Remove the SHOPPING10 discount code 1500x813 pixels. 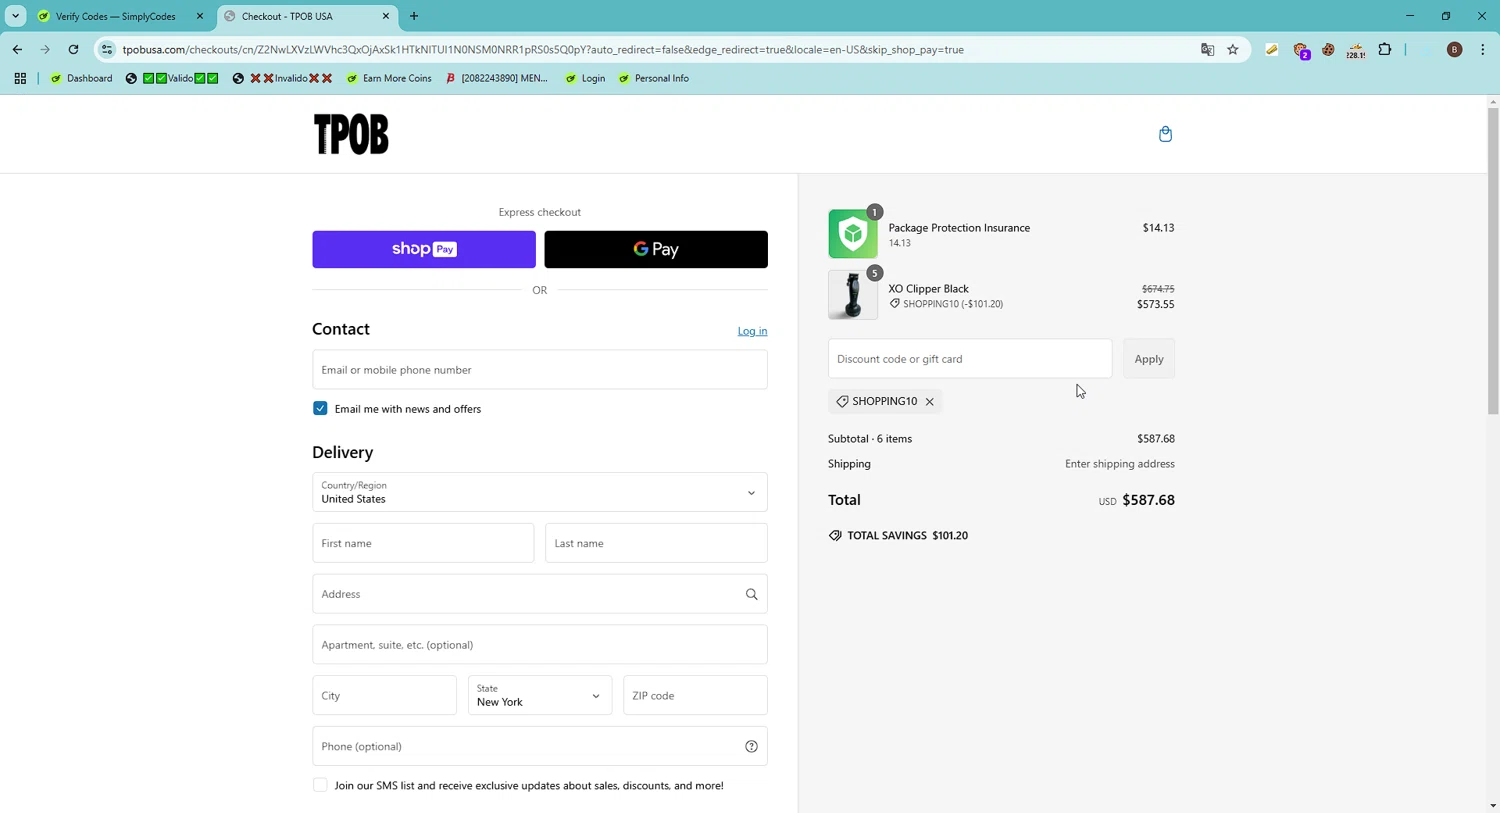point(929,402)
